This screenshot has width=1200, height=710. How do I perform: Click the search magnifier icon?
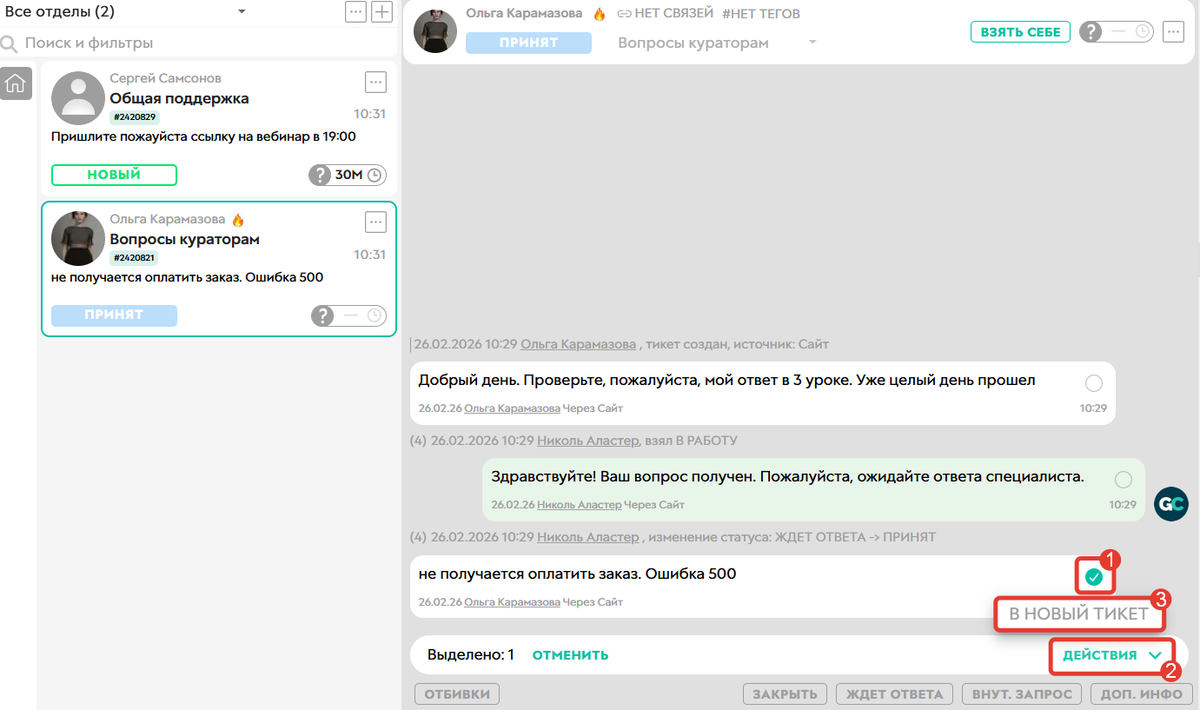pos(9,44)
